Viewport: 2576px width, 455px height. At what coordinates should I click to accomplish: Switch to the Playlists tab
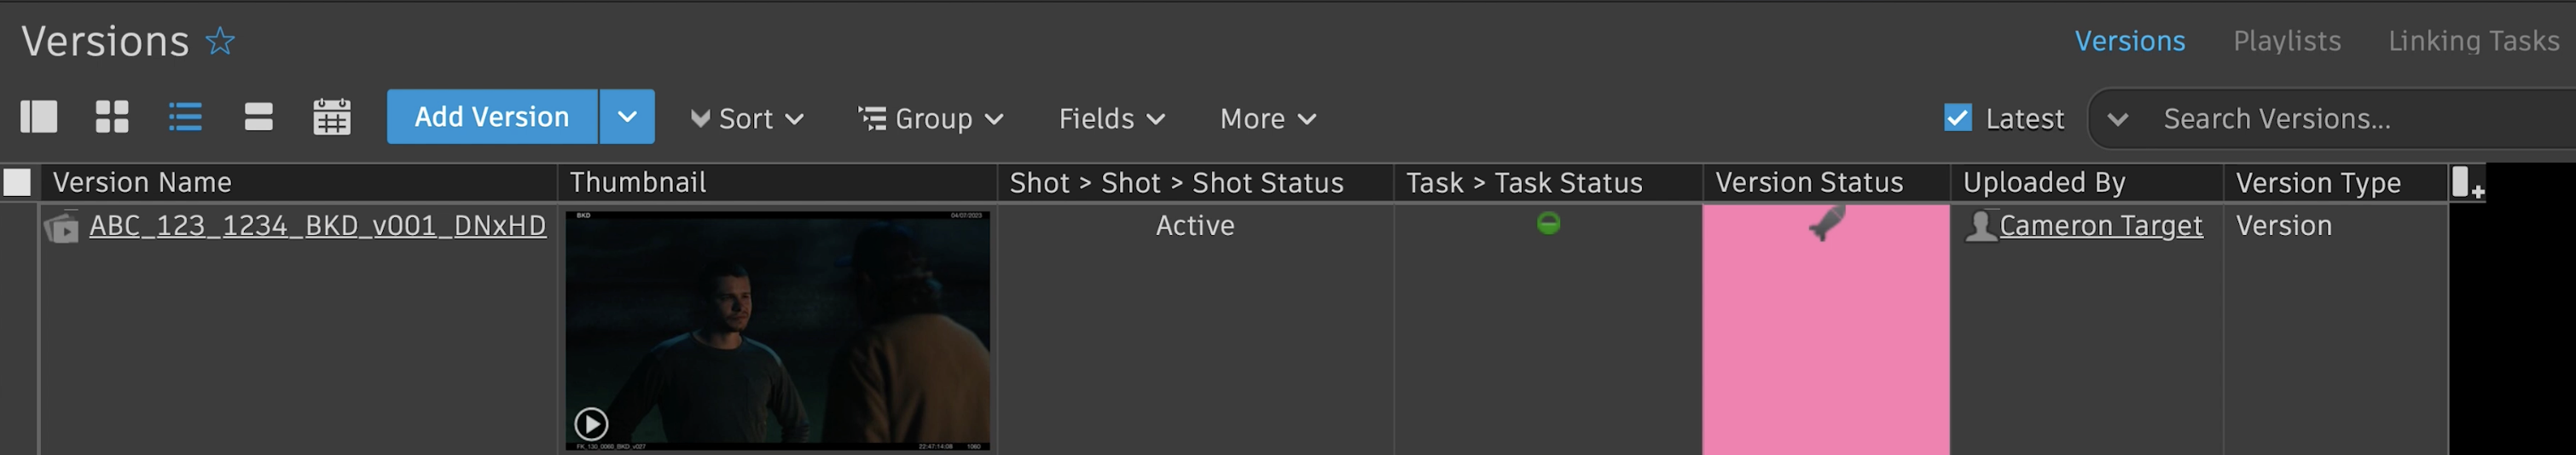coord(2286,41)
